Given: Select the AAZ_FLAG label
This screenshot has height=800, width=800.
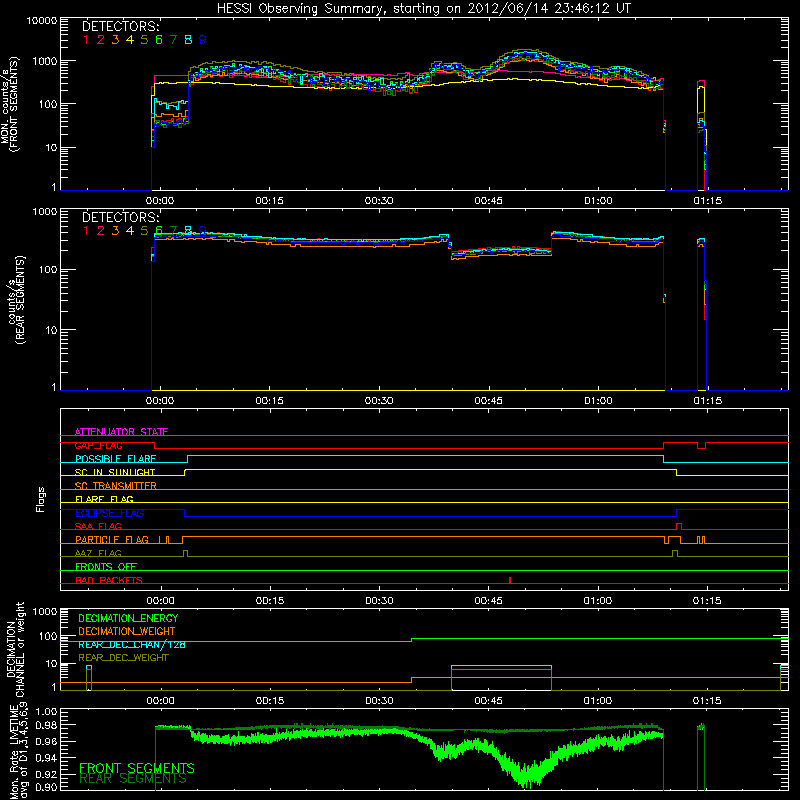Looking at the screenshot, I should pos(98,553).
